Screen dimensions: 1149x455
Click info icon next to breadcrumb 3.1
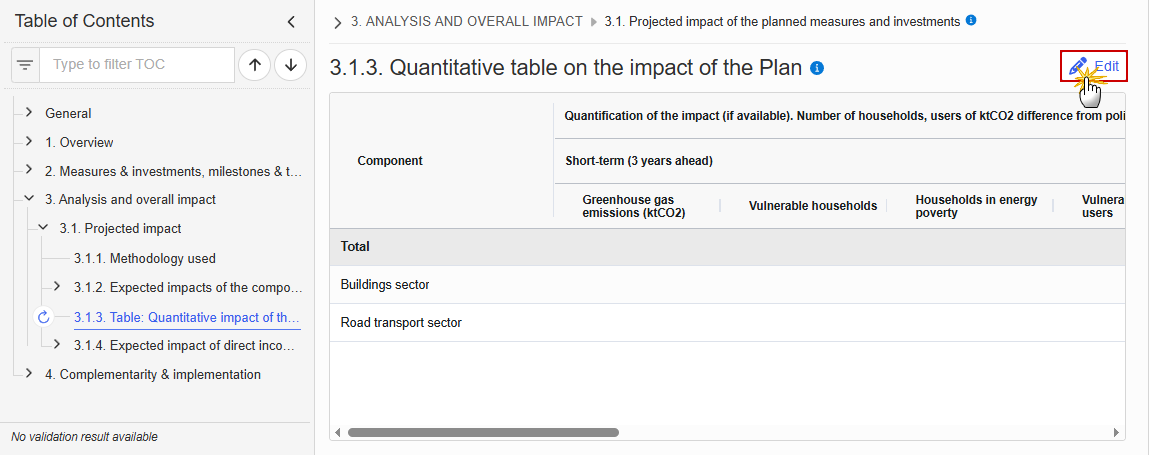971,21
